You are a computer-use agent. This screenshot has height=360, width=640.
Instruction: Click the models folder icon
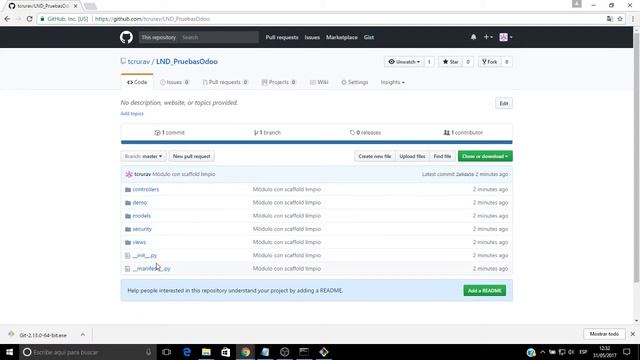click(128, 216)
